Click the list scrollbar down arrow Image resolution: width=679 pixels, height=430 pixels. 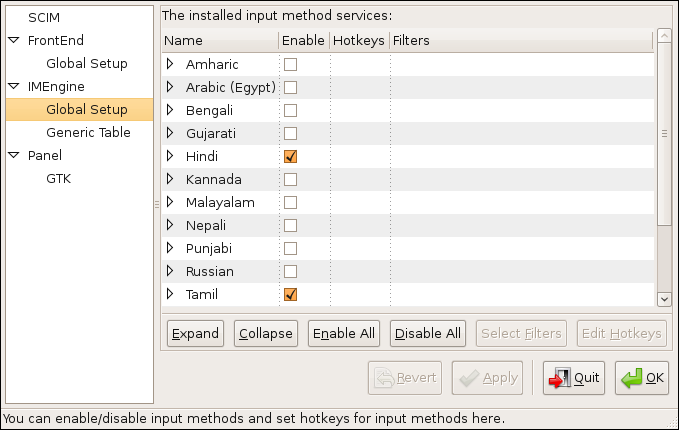[x=663, y=299]
